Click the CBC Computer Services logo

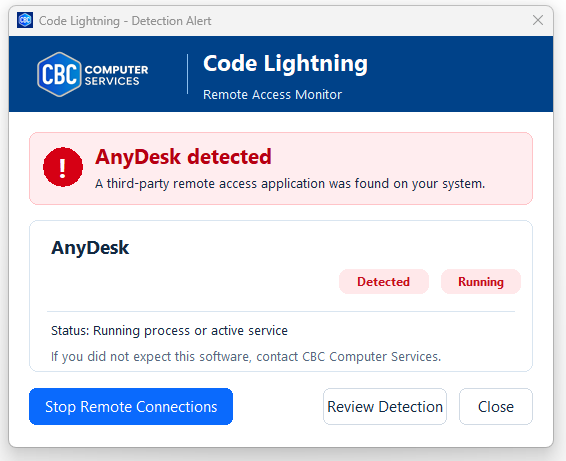tap(93, 74)
